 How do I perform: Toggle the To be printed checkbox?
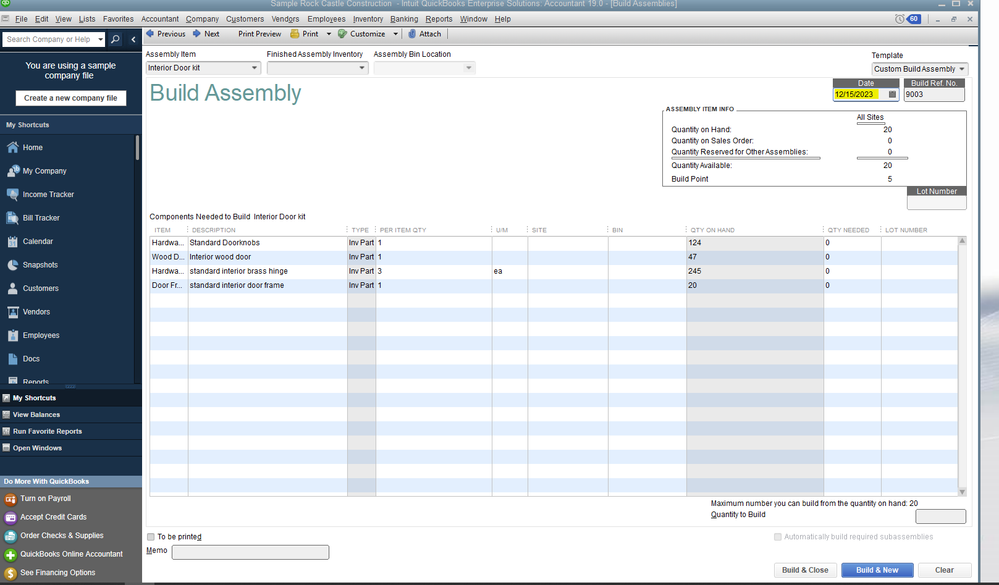tap(151, 537)
